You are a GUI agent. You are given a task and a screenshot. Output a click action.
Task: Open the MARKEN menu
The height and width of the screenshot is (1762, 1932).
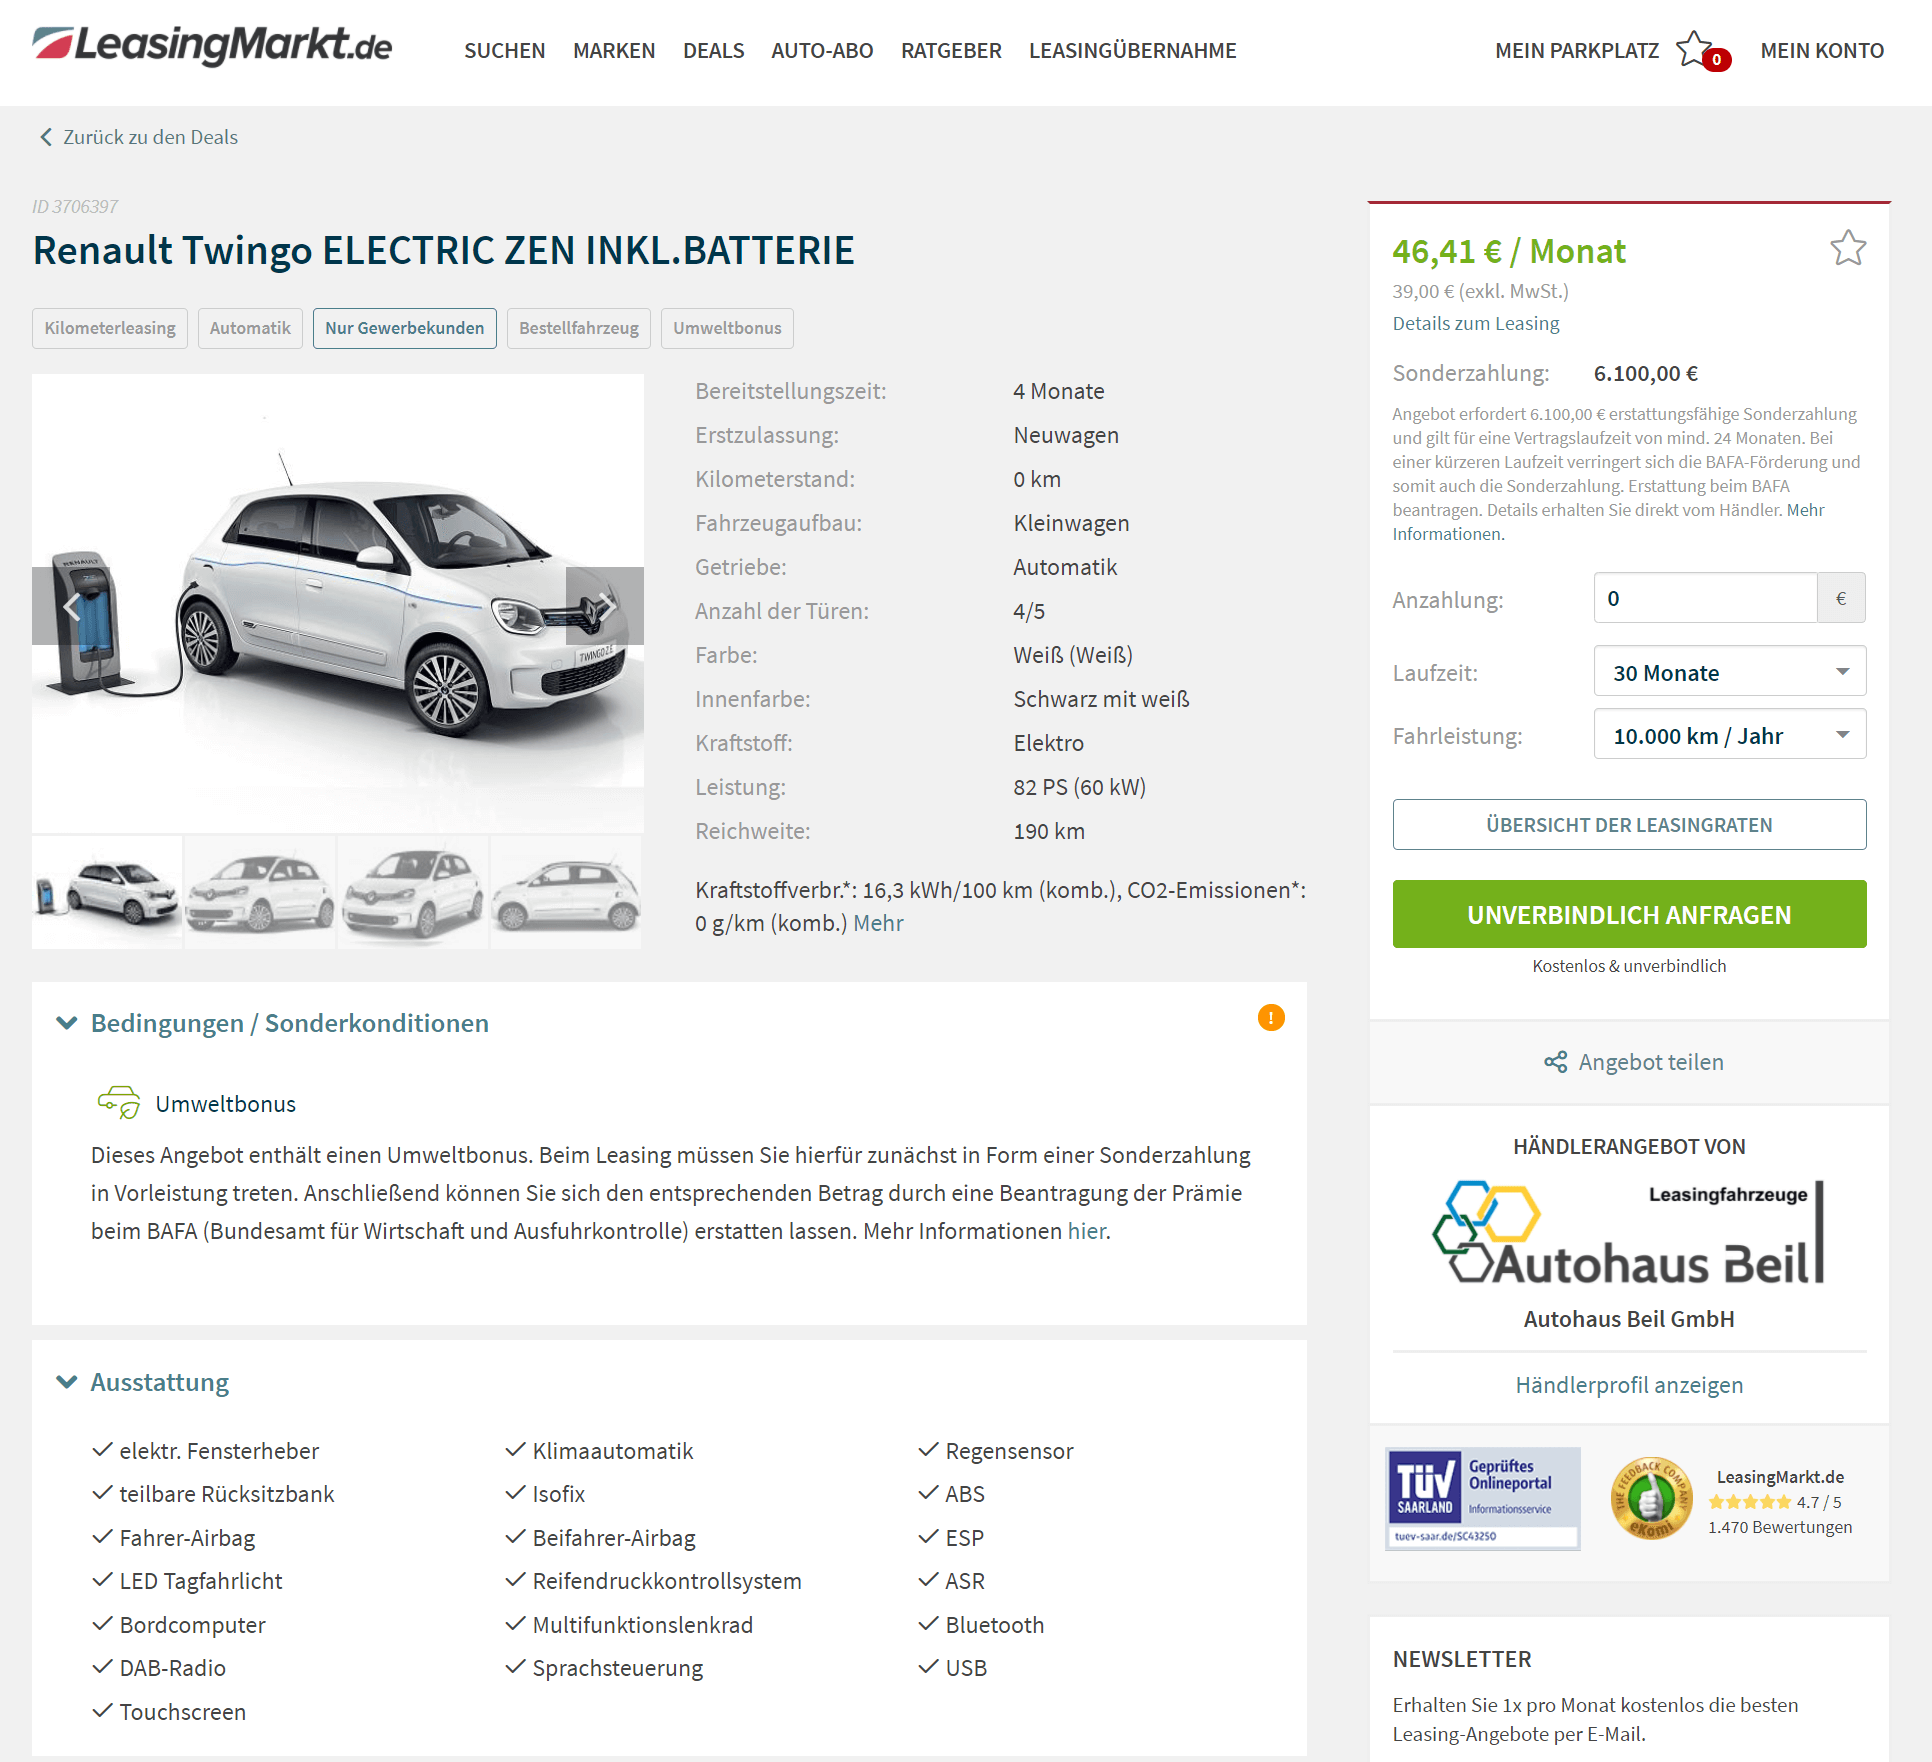[614, 50]
